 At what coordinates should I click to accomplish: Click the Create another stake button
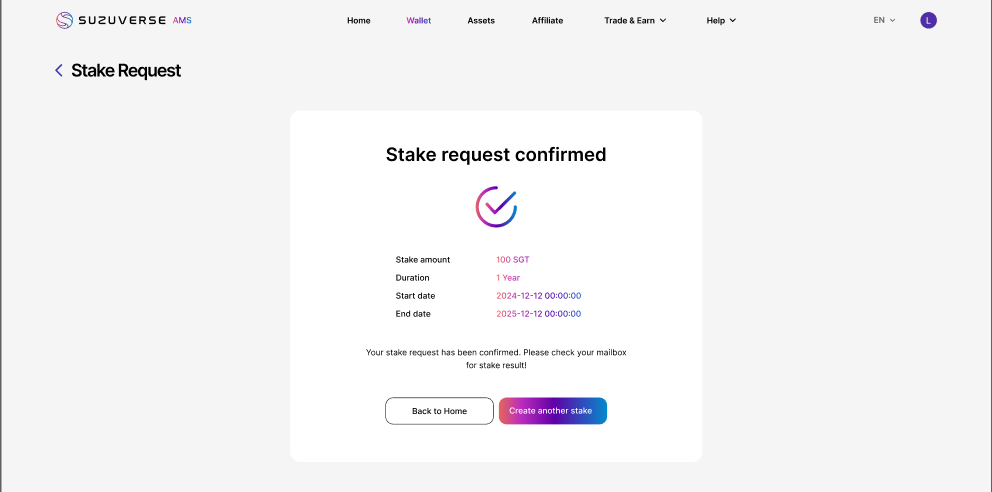pos(552,411)
